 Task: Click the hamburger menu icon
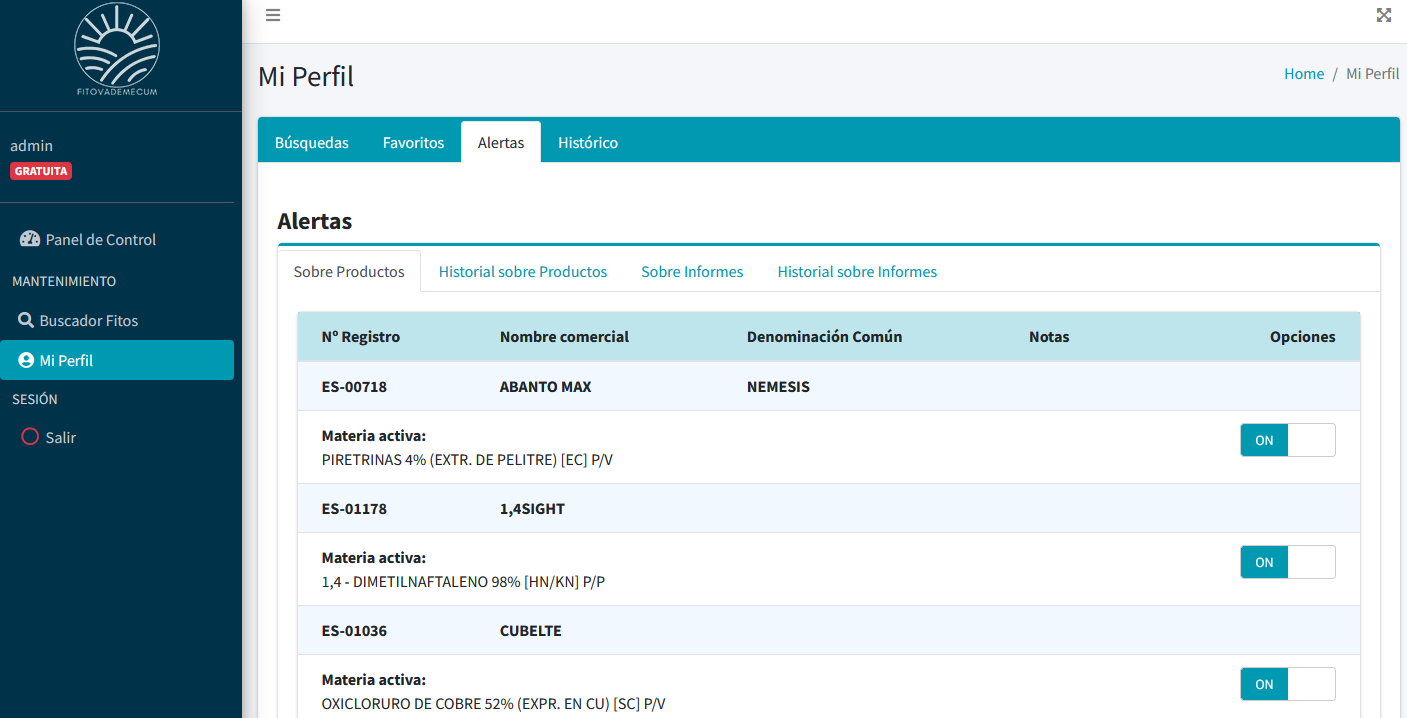[x=273, y=15]
